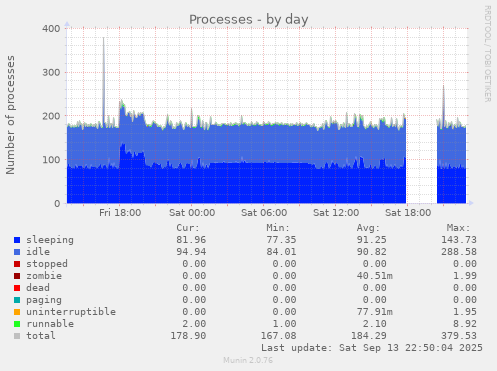Image resolution: width=497 pixels, height=371 pixels.
Task: Click the 400 y-axis tick label
Action: coord(51,29)
